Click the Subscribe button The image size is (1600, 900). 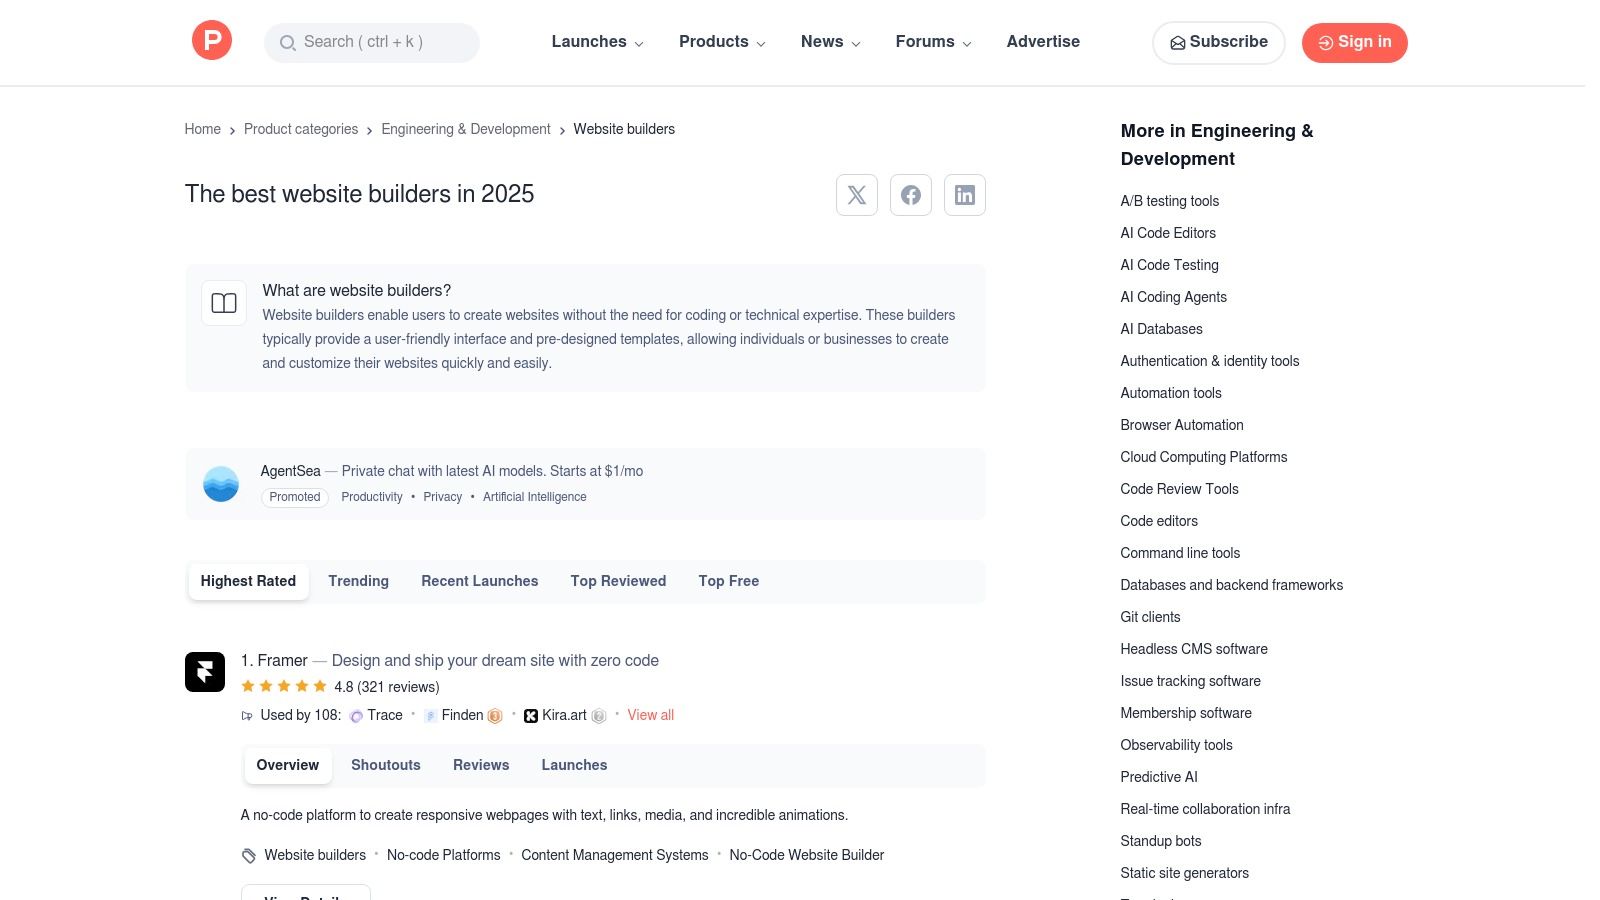(x=1219, y=42)
